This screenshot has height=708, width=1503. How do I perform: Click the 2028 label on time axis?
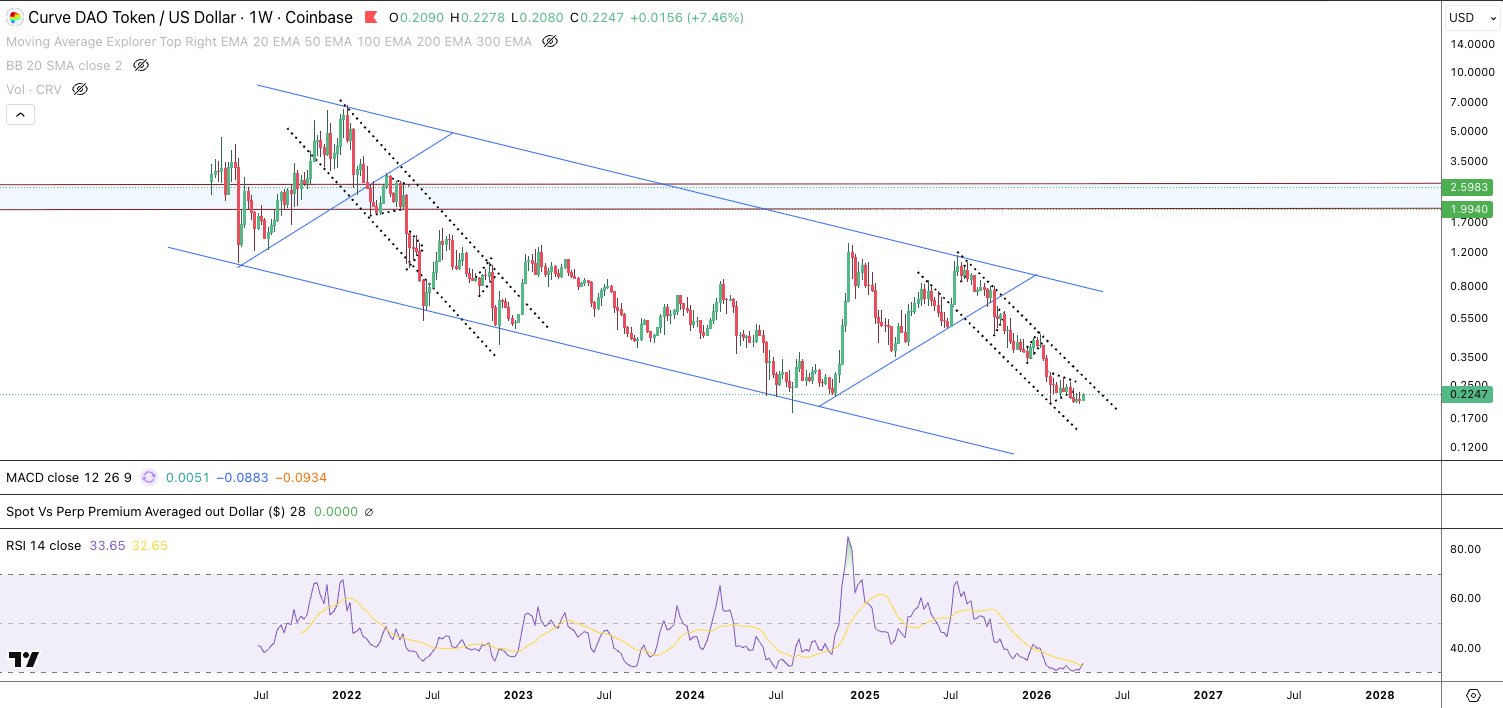click(x=1380, y=694)
